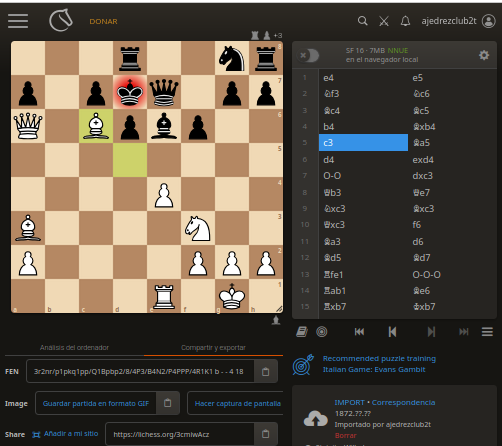Image resolution: width=502 pixels, height=446 pixels.
Task: Open the opening explorer book icon
Action: pos(302,332)
